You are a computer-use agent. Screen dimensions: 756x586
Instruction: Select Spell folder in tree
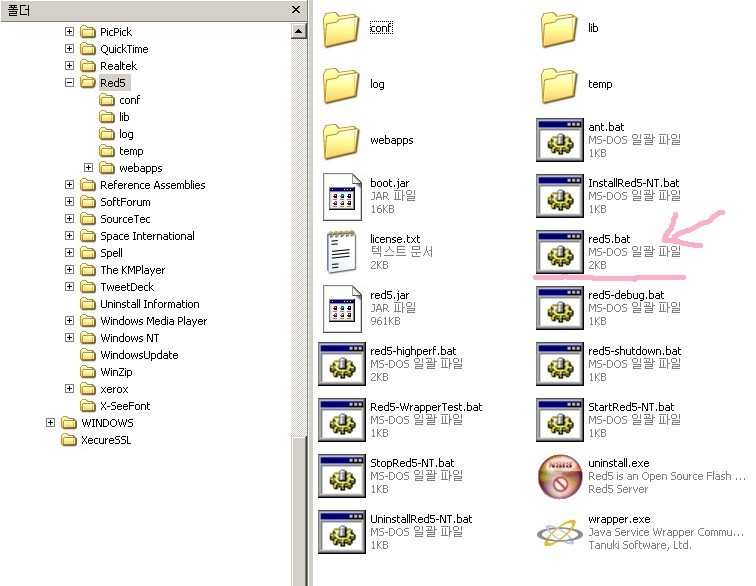(111, 253)
